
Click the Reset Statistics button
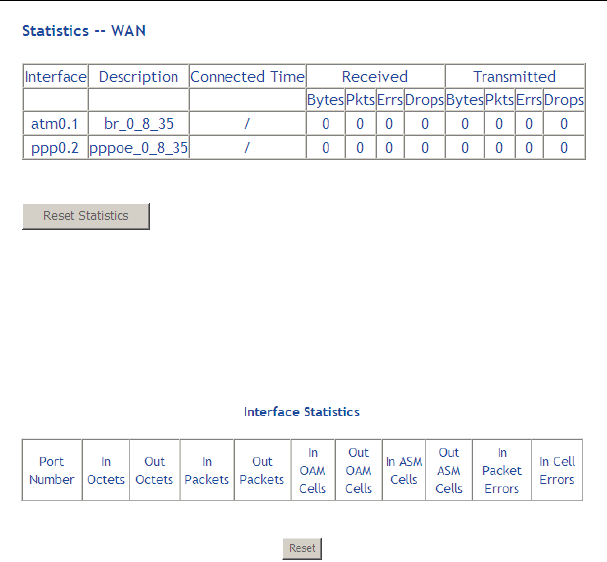click(86, 216)
